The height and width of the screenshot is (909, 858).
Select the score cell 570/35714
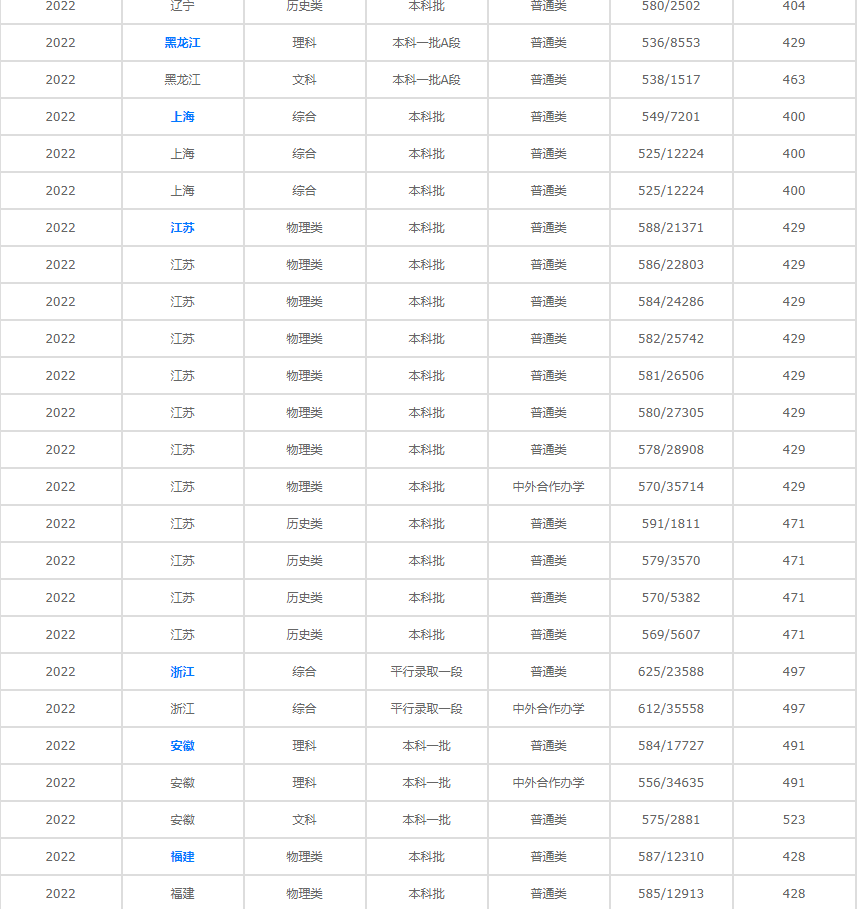pos(671,487)
